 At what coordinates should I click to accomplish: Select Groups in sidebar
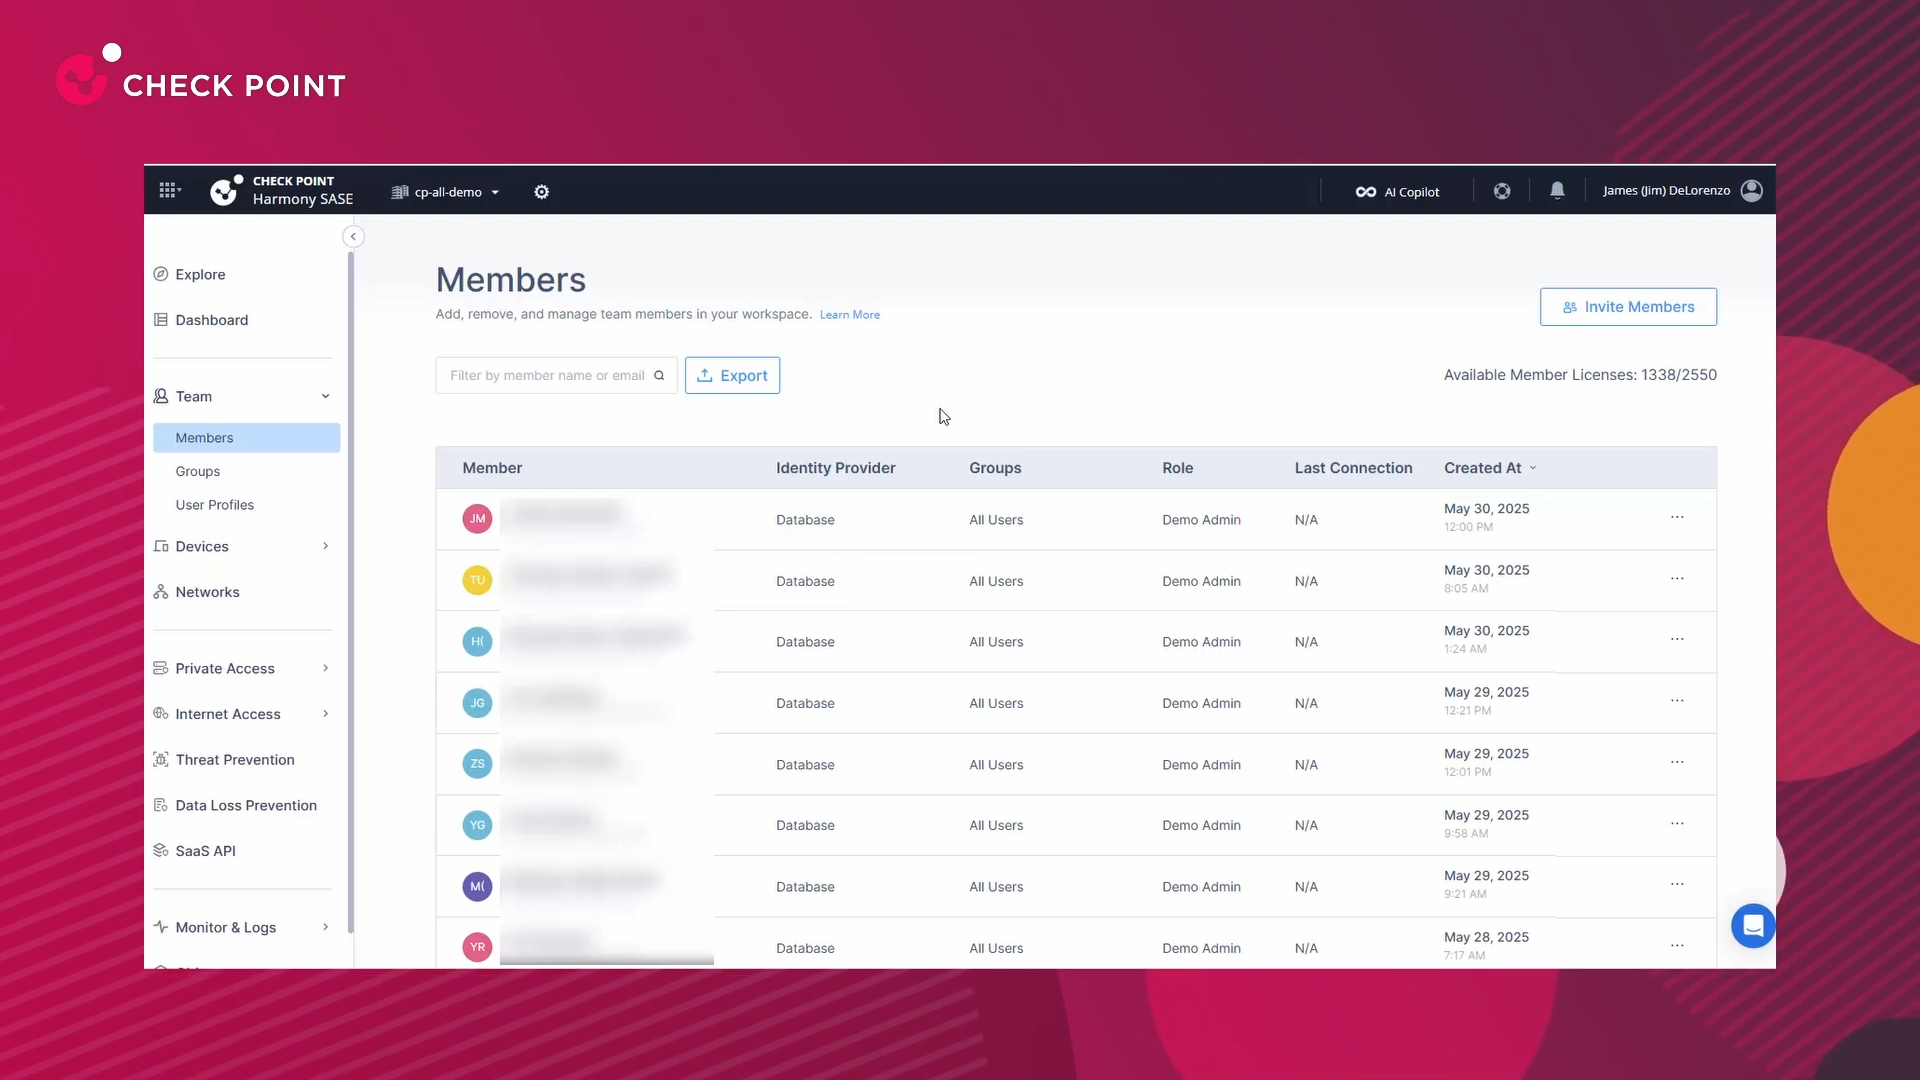coord(197,471)
